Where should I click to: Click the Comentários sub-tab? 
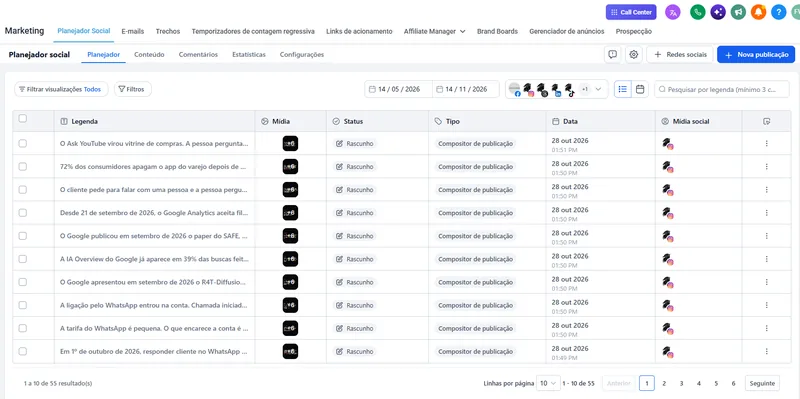198,55
